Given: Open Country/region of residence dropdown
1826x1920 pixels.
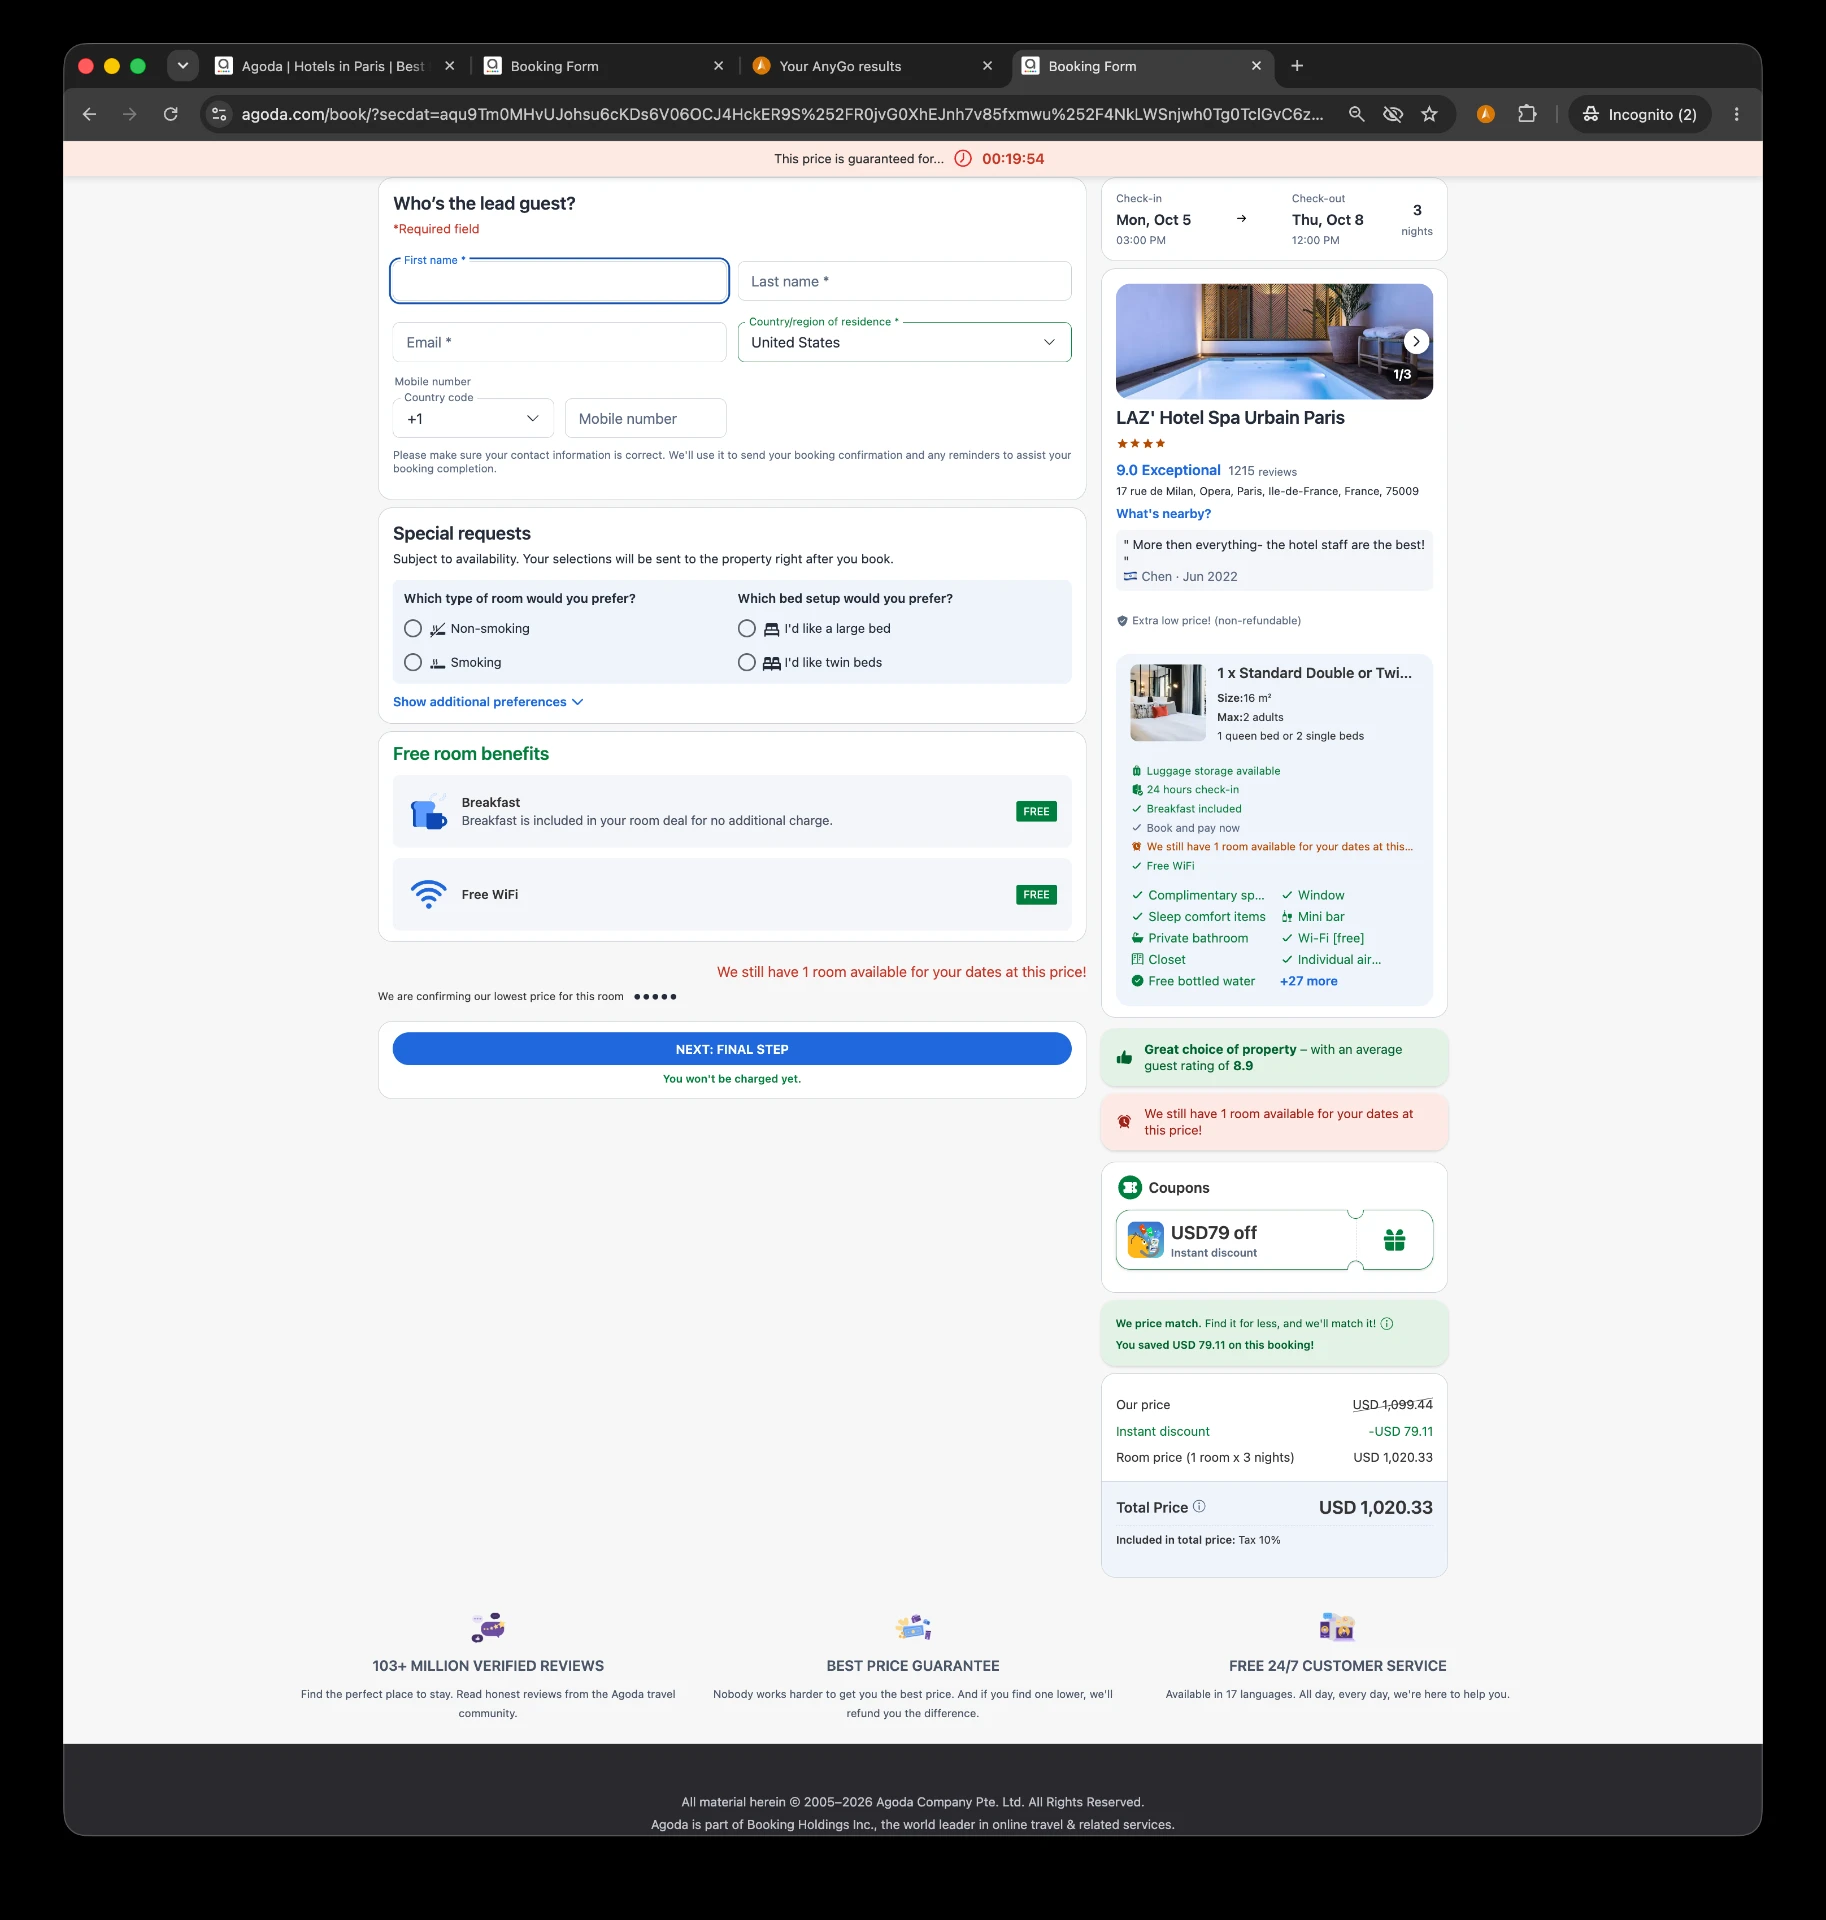Looking at the screenshot, I should [x=904, y=342].
